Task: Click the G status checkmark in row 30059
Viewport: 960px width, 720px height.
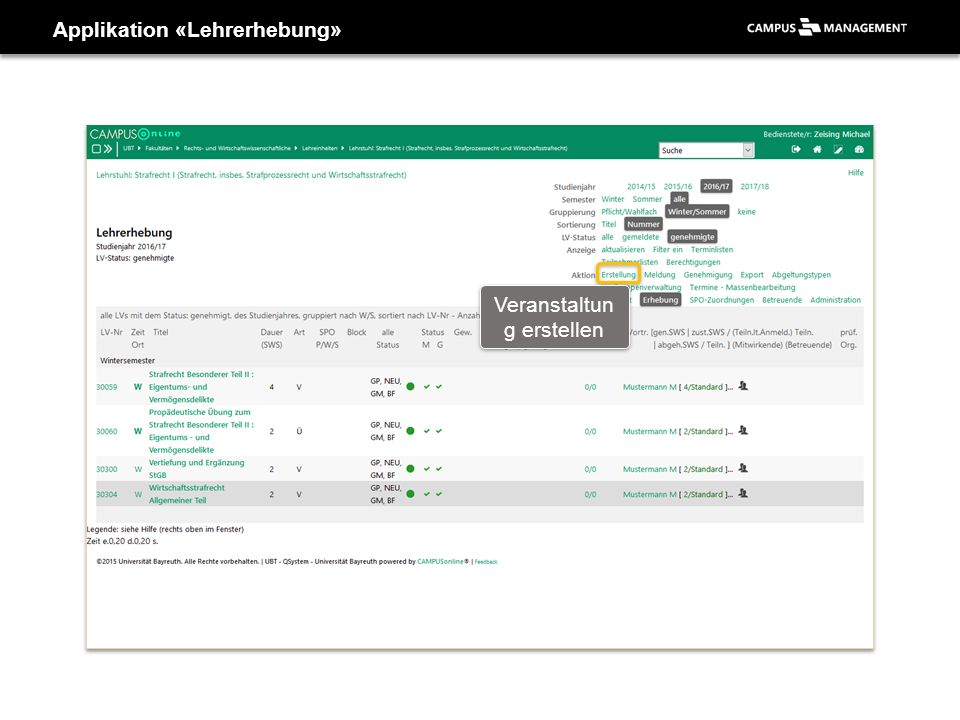Action: point(439,387)
